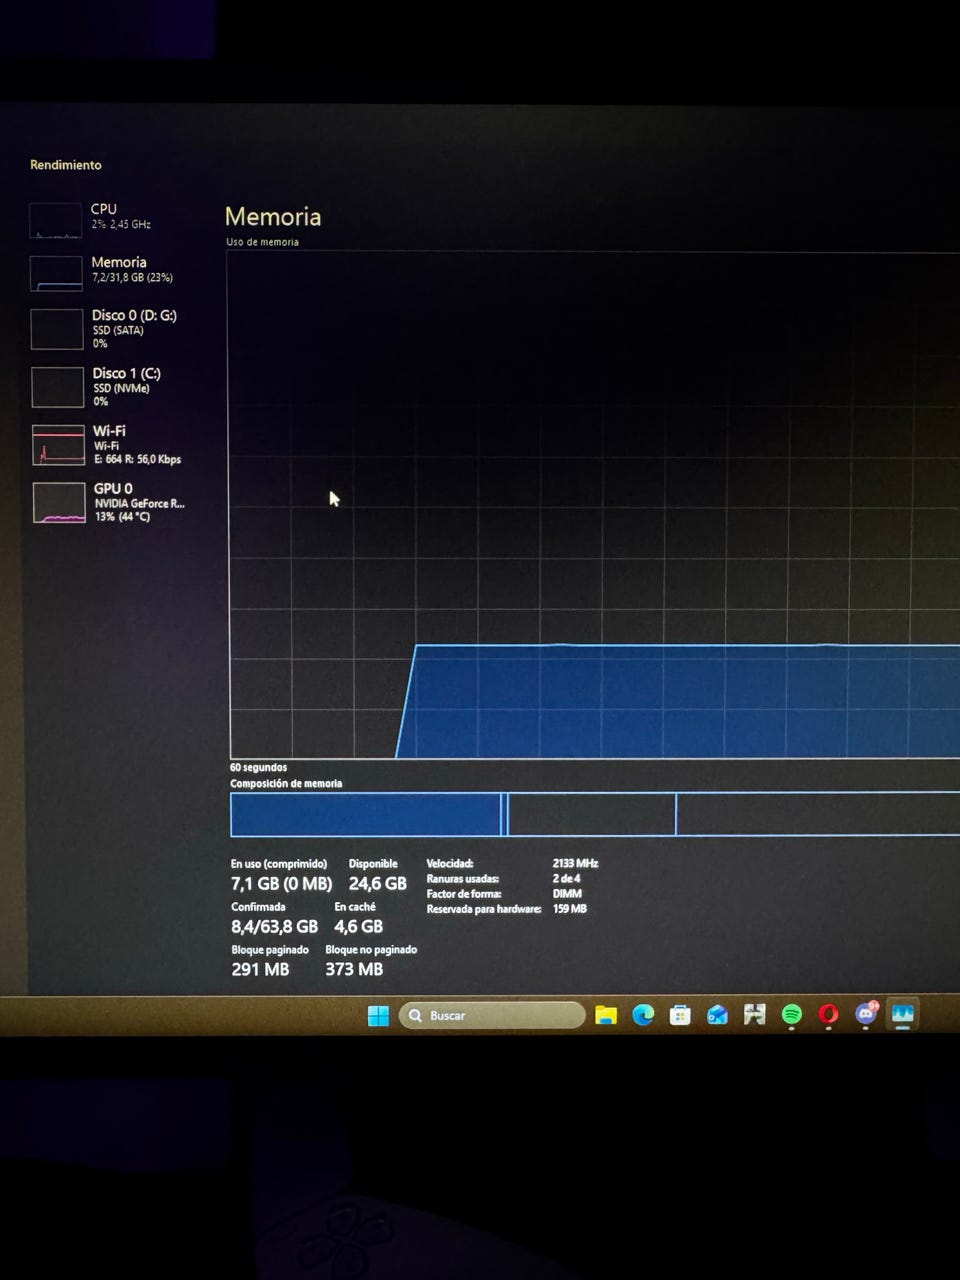960x1280 pixels.
Task: Click the 'Bloque no paginado' label
Action: point(371,950)
